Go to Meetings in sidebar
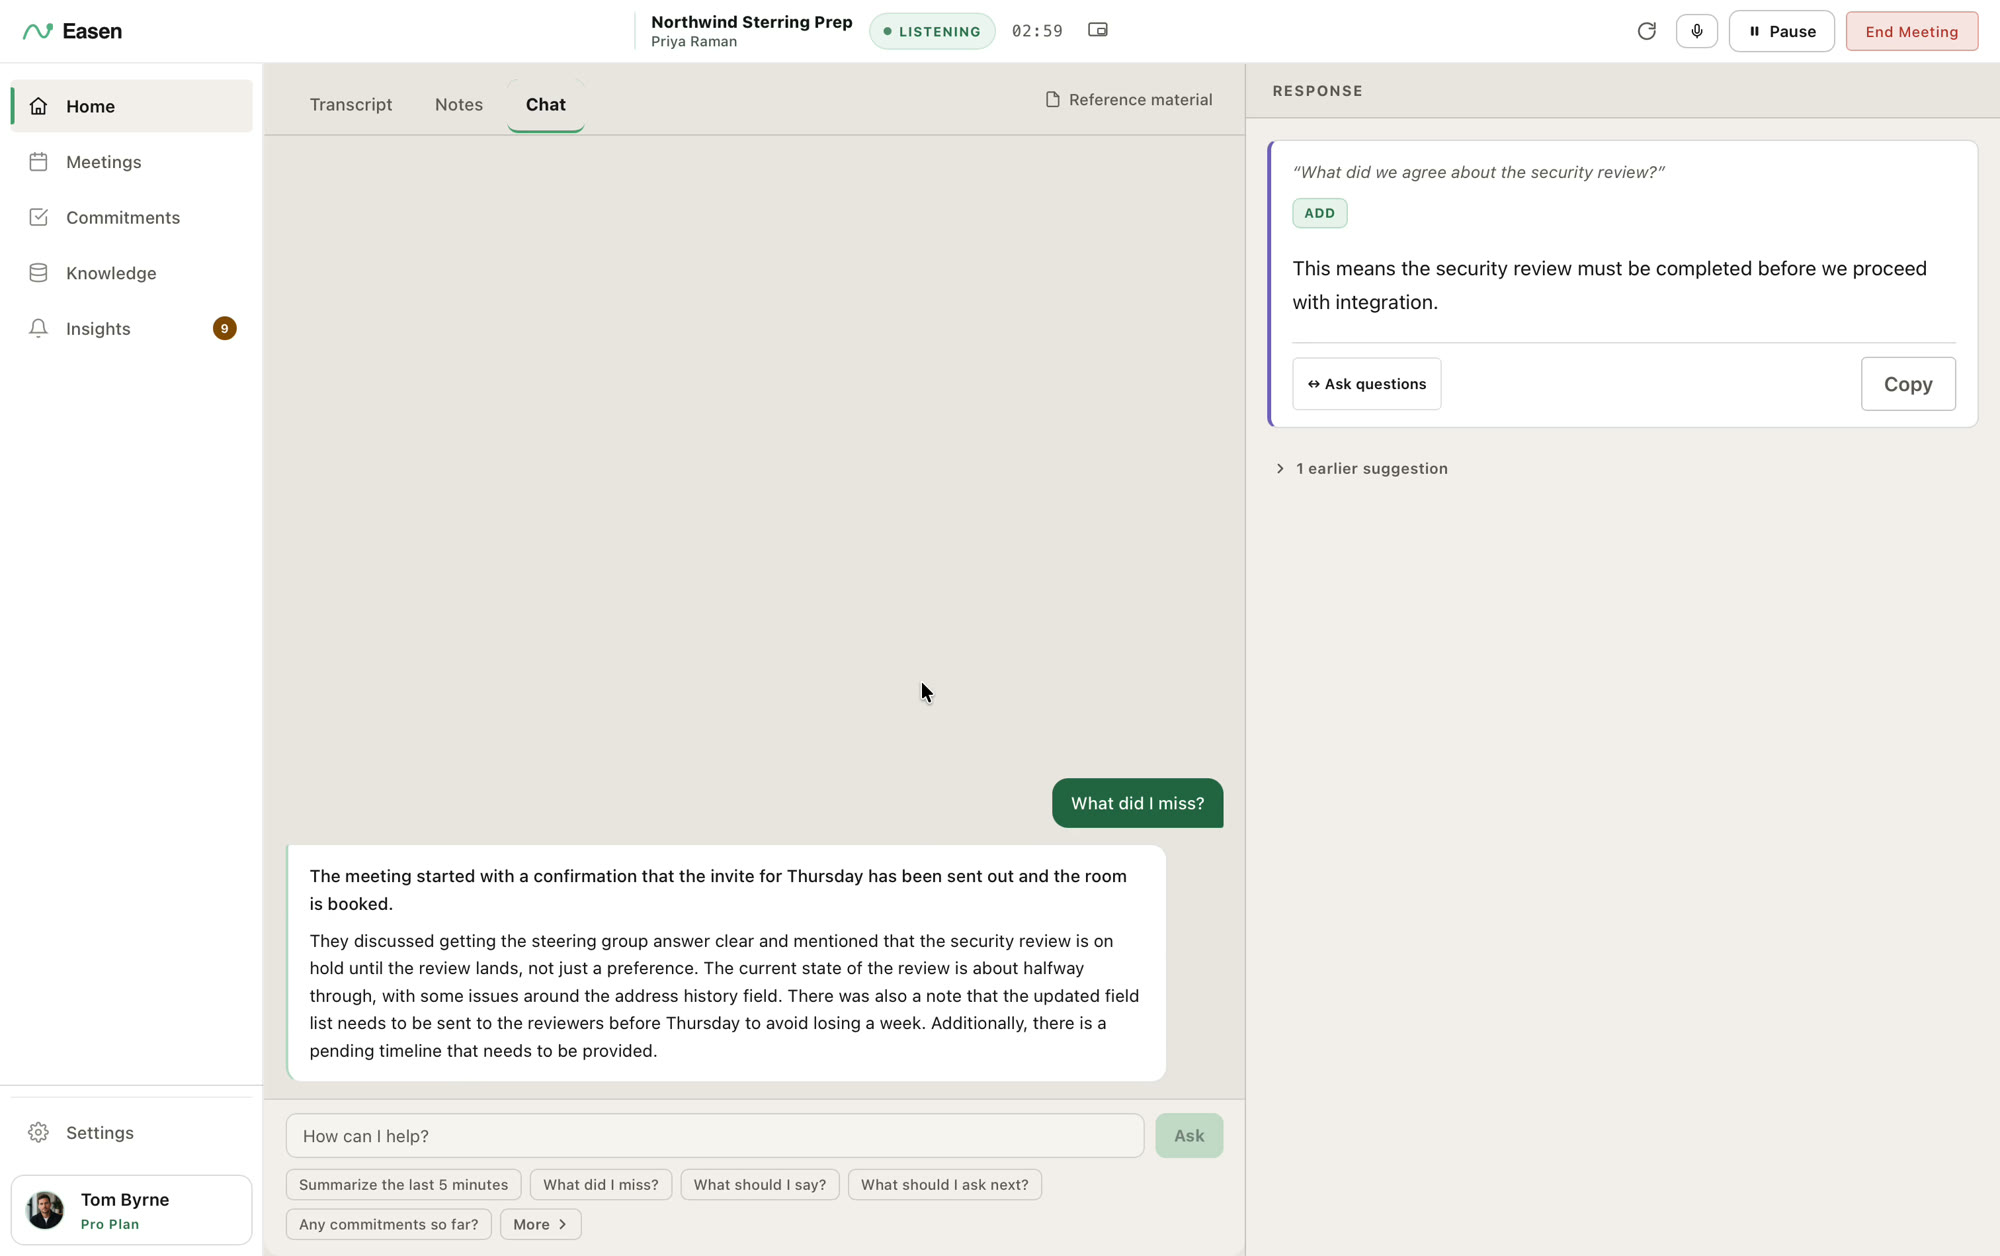This screenshot has height=1256, width=2000. coord(132,162)
